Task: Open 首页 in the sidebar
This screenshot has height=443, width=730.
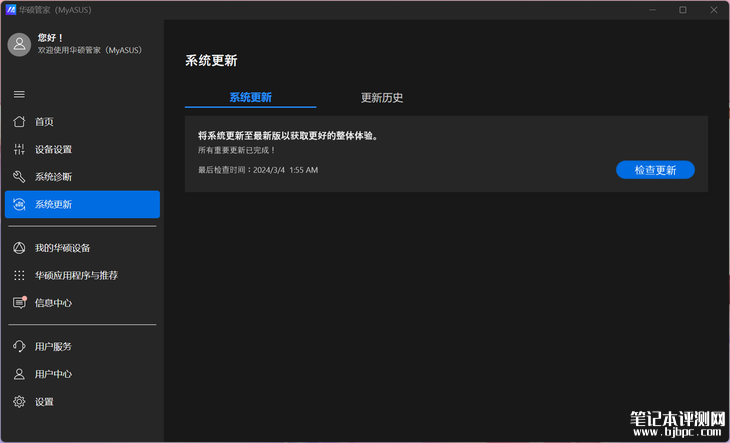Action: click(x=82, y=122)
